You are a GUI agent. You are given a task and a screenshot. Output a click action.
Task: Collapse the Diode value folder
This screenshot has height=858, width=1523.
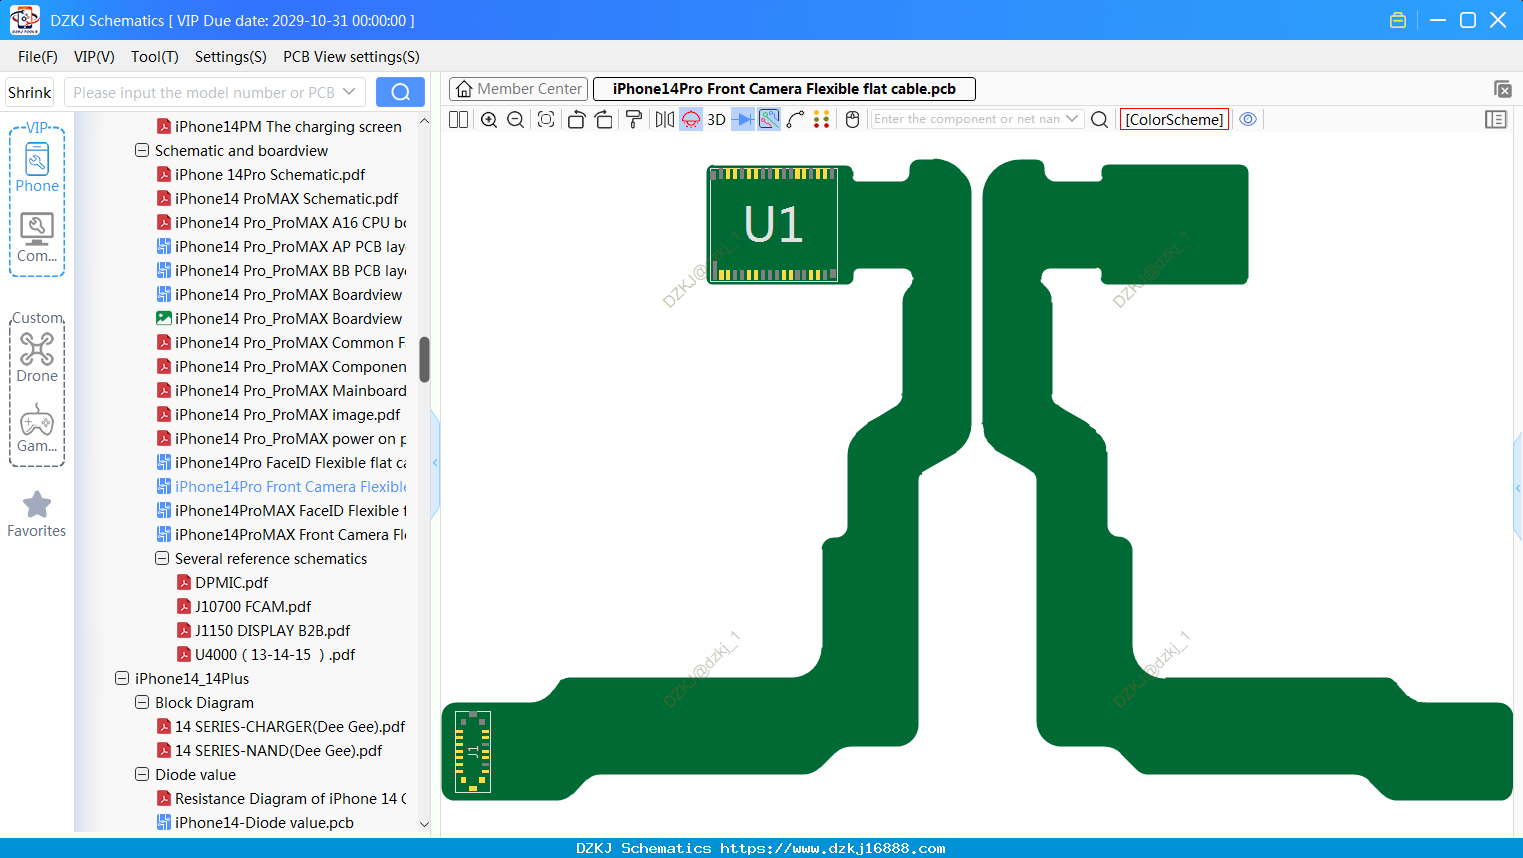[x=142, y=775]
